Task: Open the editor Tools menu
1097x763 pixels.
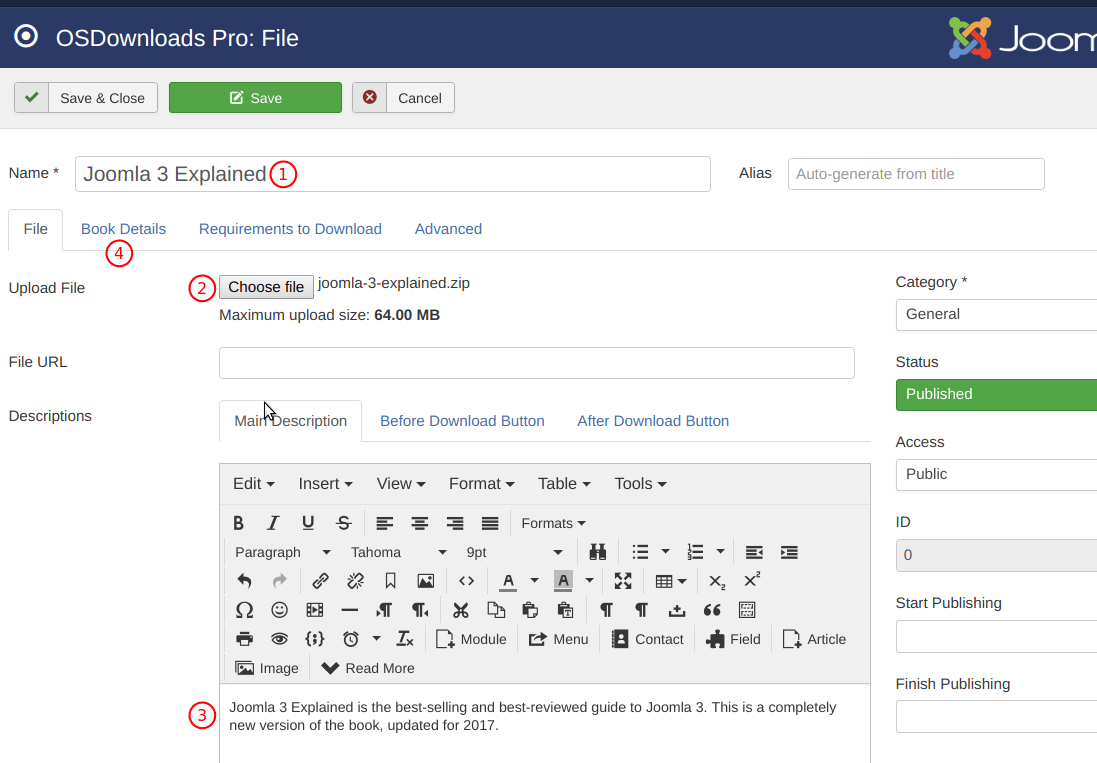Action: point(640,483)
